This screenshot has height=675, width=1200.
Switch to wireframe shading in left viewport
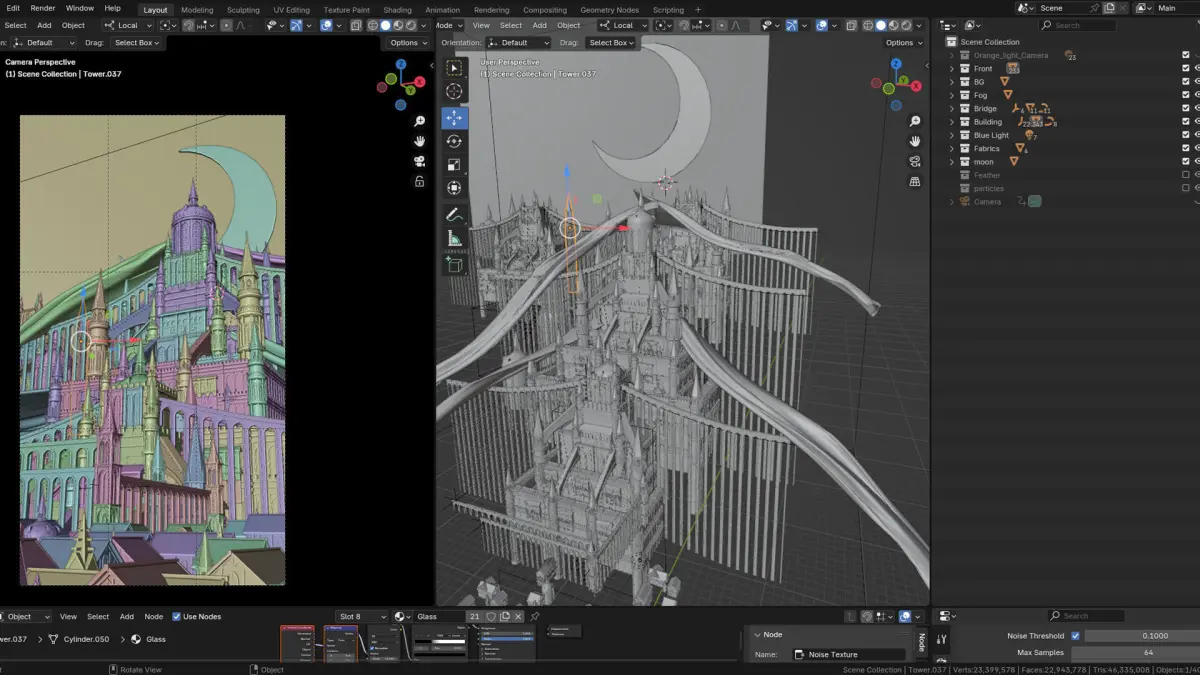(x=373, y=25)
